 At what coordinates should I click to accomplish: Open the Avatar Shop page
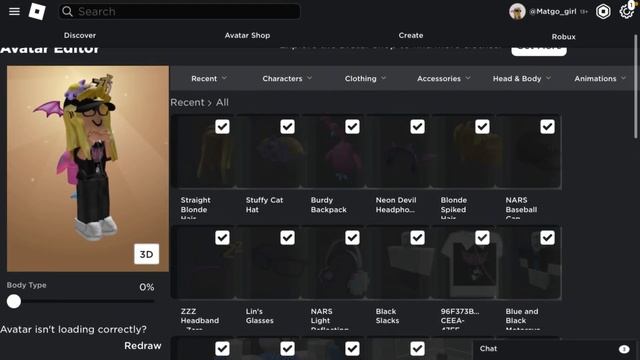click(x=247, y=36)
